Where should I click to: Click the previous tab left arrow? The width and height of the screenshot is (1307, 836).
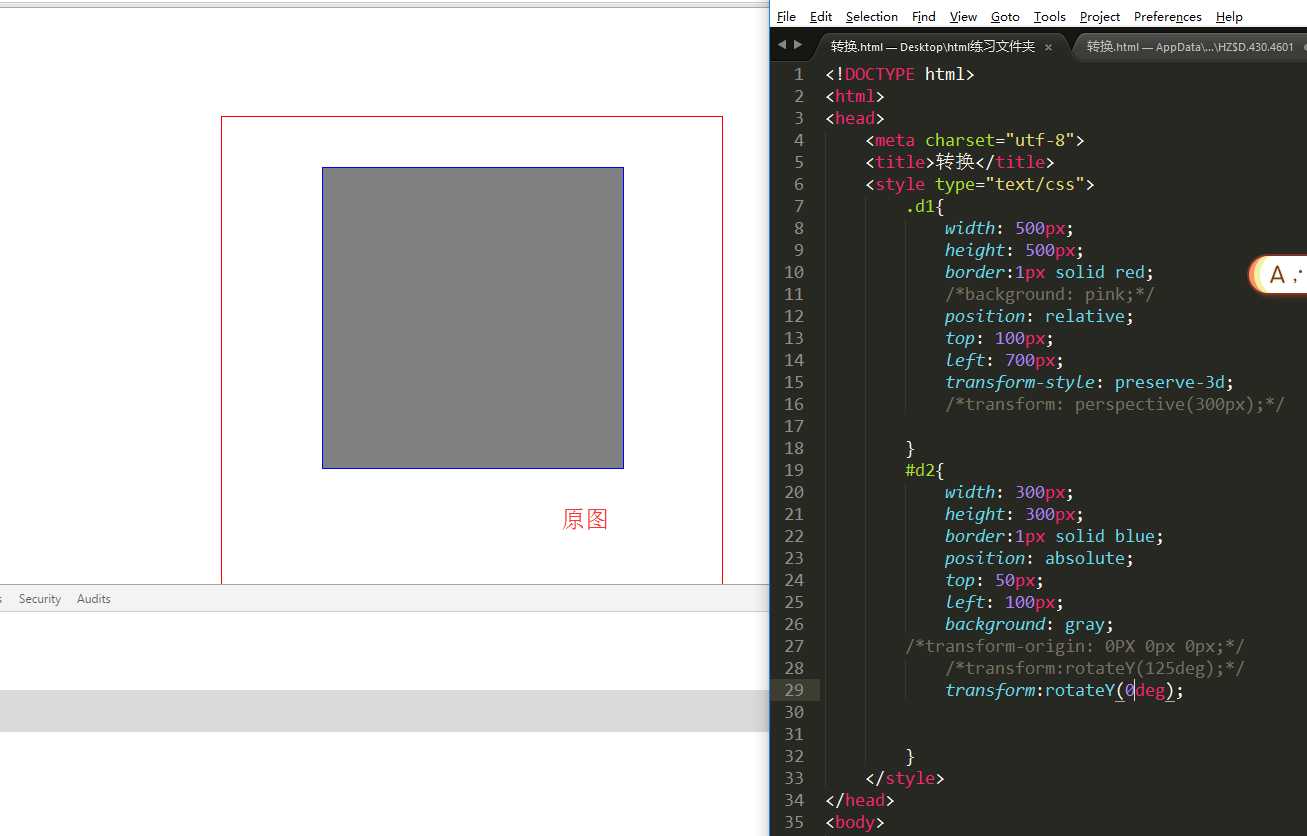pyautogui.click(x=782, y=45)
